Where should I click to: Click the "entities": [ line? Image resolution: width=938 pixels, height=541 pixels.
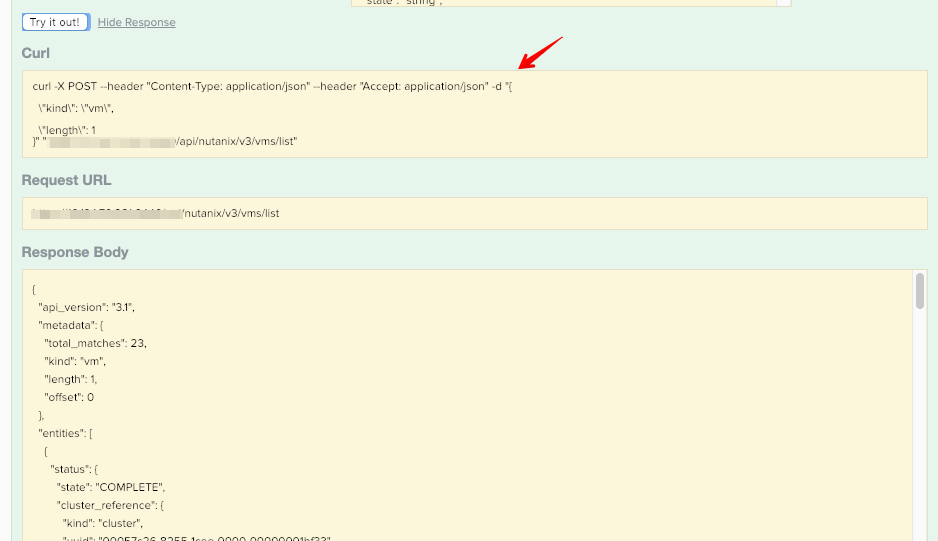pos(65,433)
